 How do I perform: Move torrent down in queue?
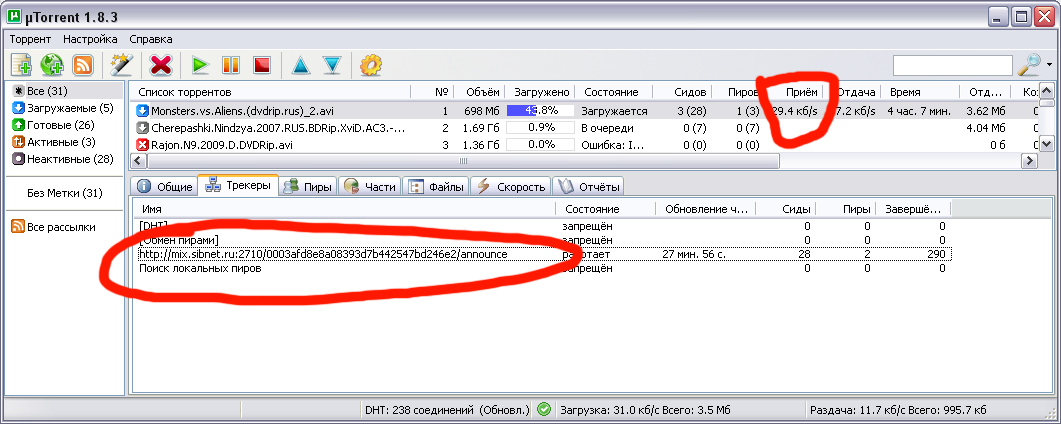(x=332, y=65)
